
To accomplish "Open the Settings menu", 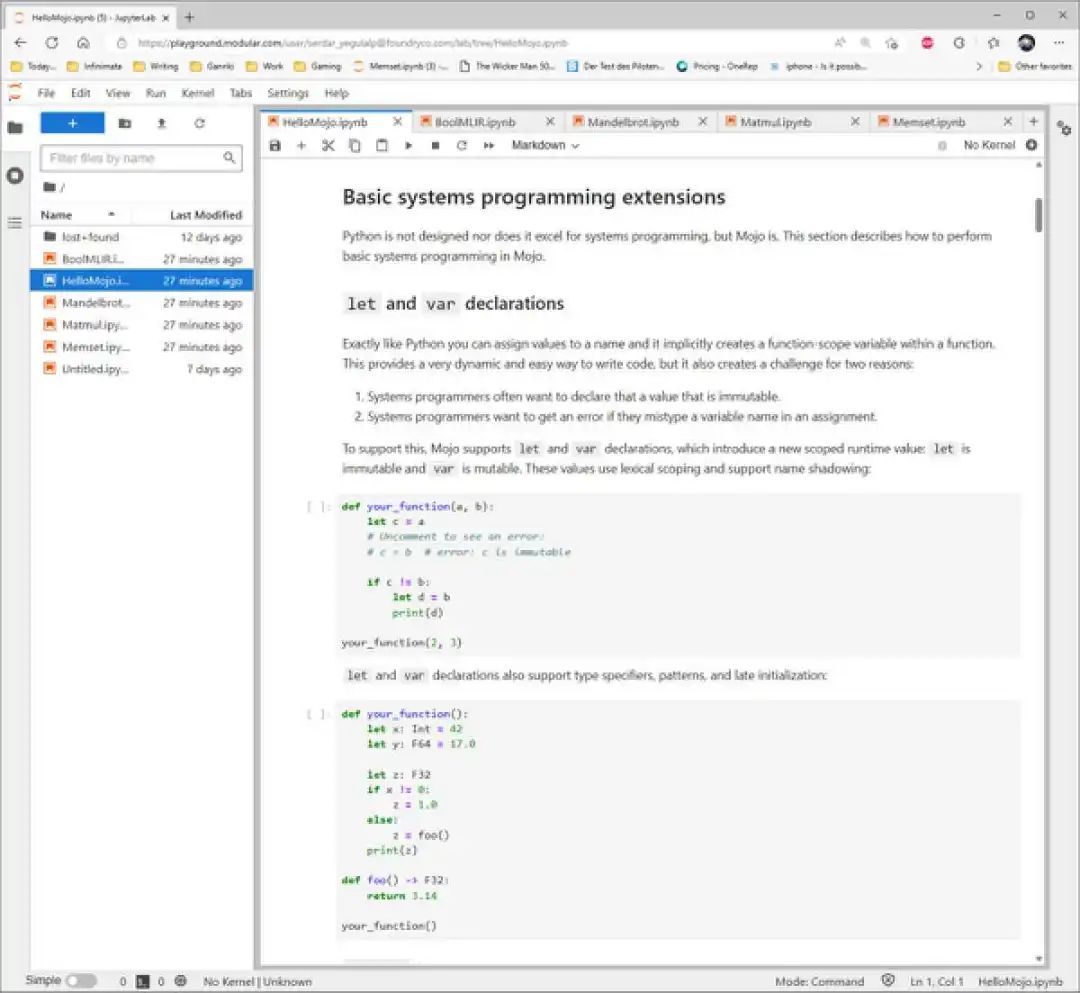I will [288, 93].
